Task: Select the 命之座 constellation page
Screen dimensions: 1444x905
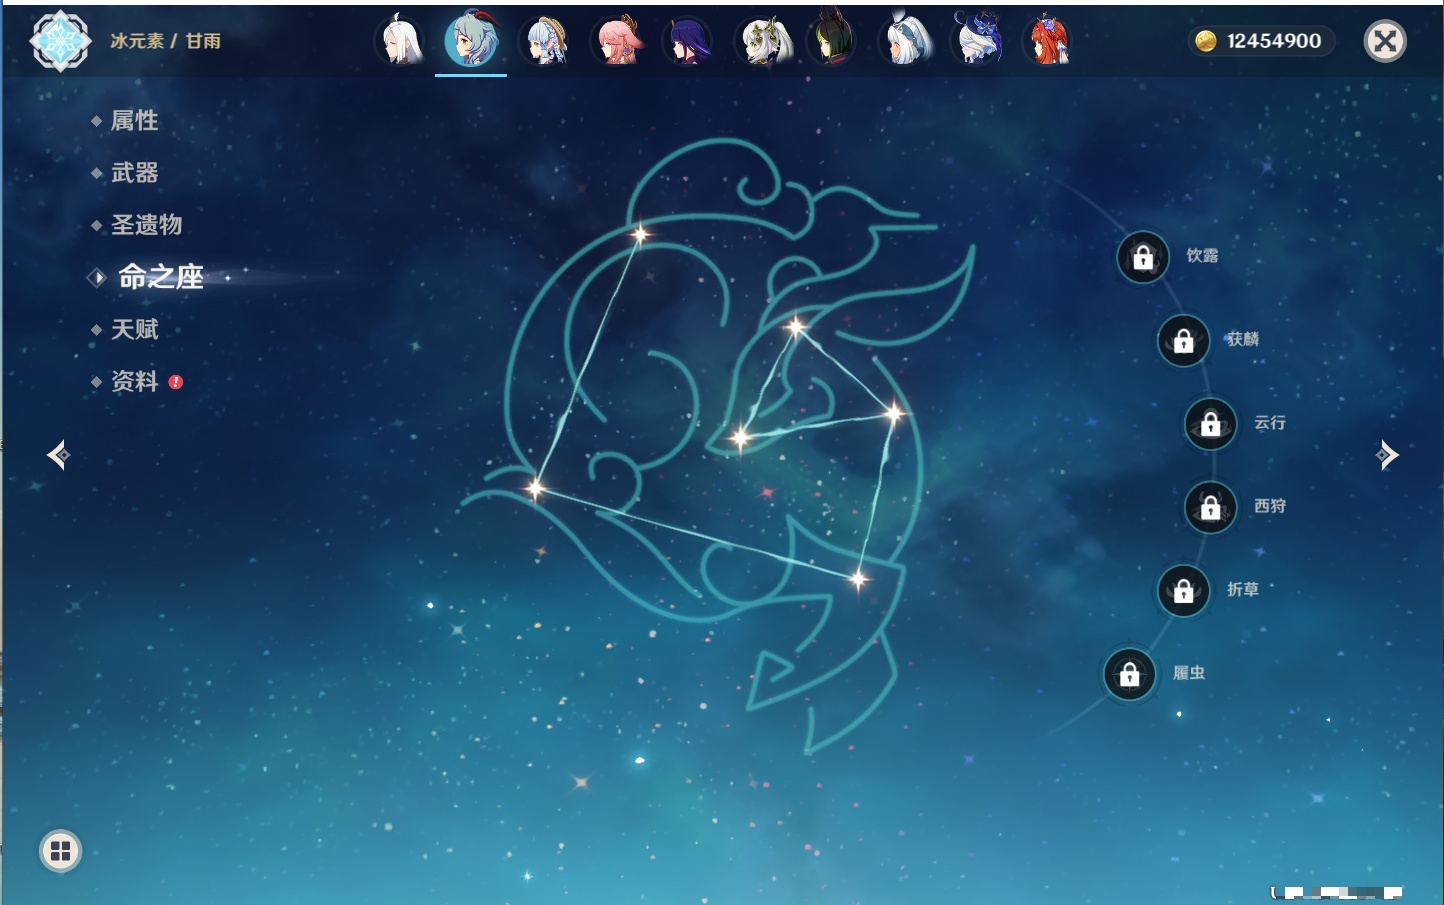Action: (x=160, y=277)
